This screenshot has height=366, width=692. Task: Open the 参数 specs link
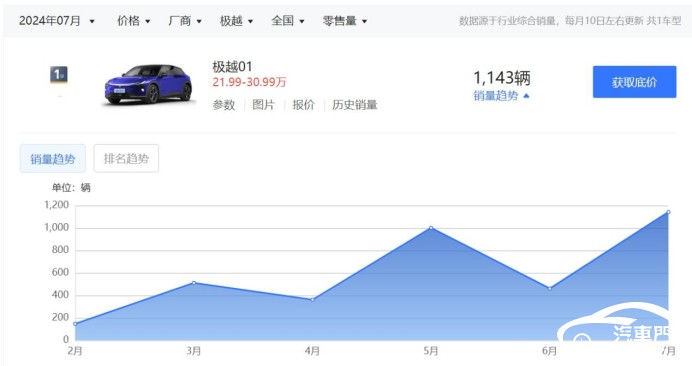pyautogui.click(x=224, y=105)
